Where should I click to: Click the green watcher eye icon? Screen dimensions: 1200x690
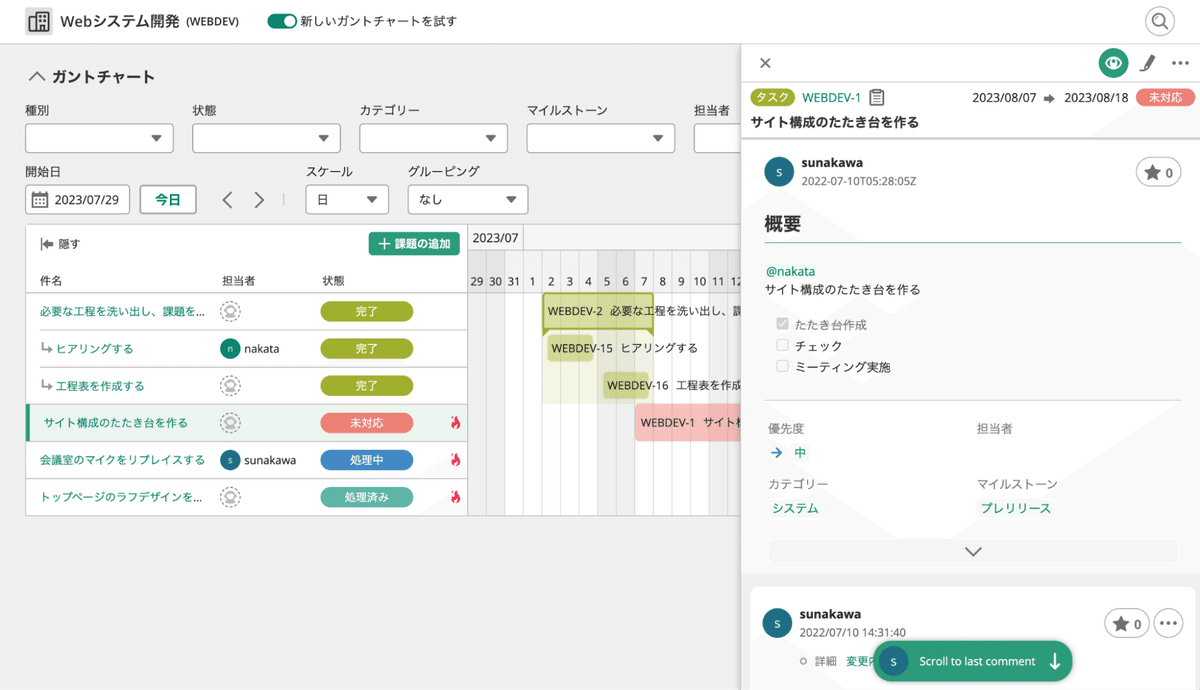(x=1113, y=63)
